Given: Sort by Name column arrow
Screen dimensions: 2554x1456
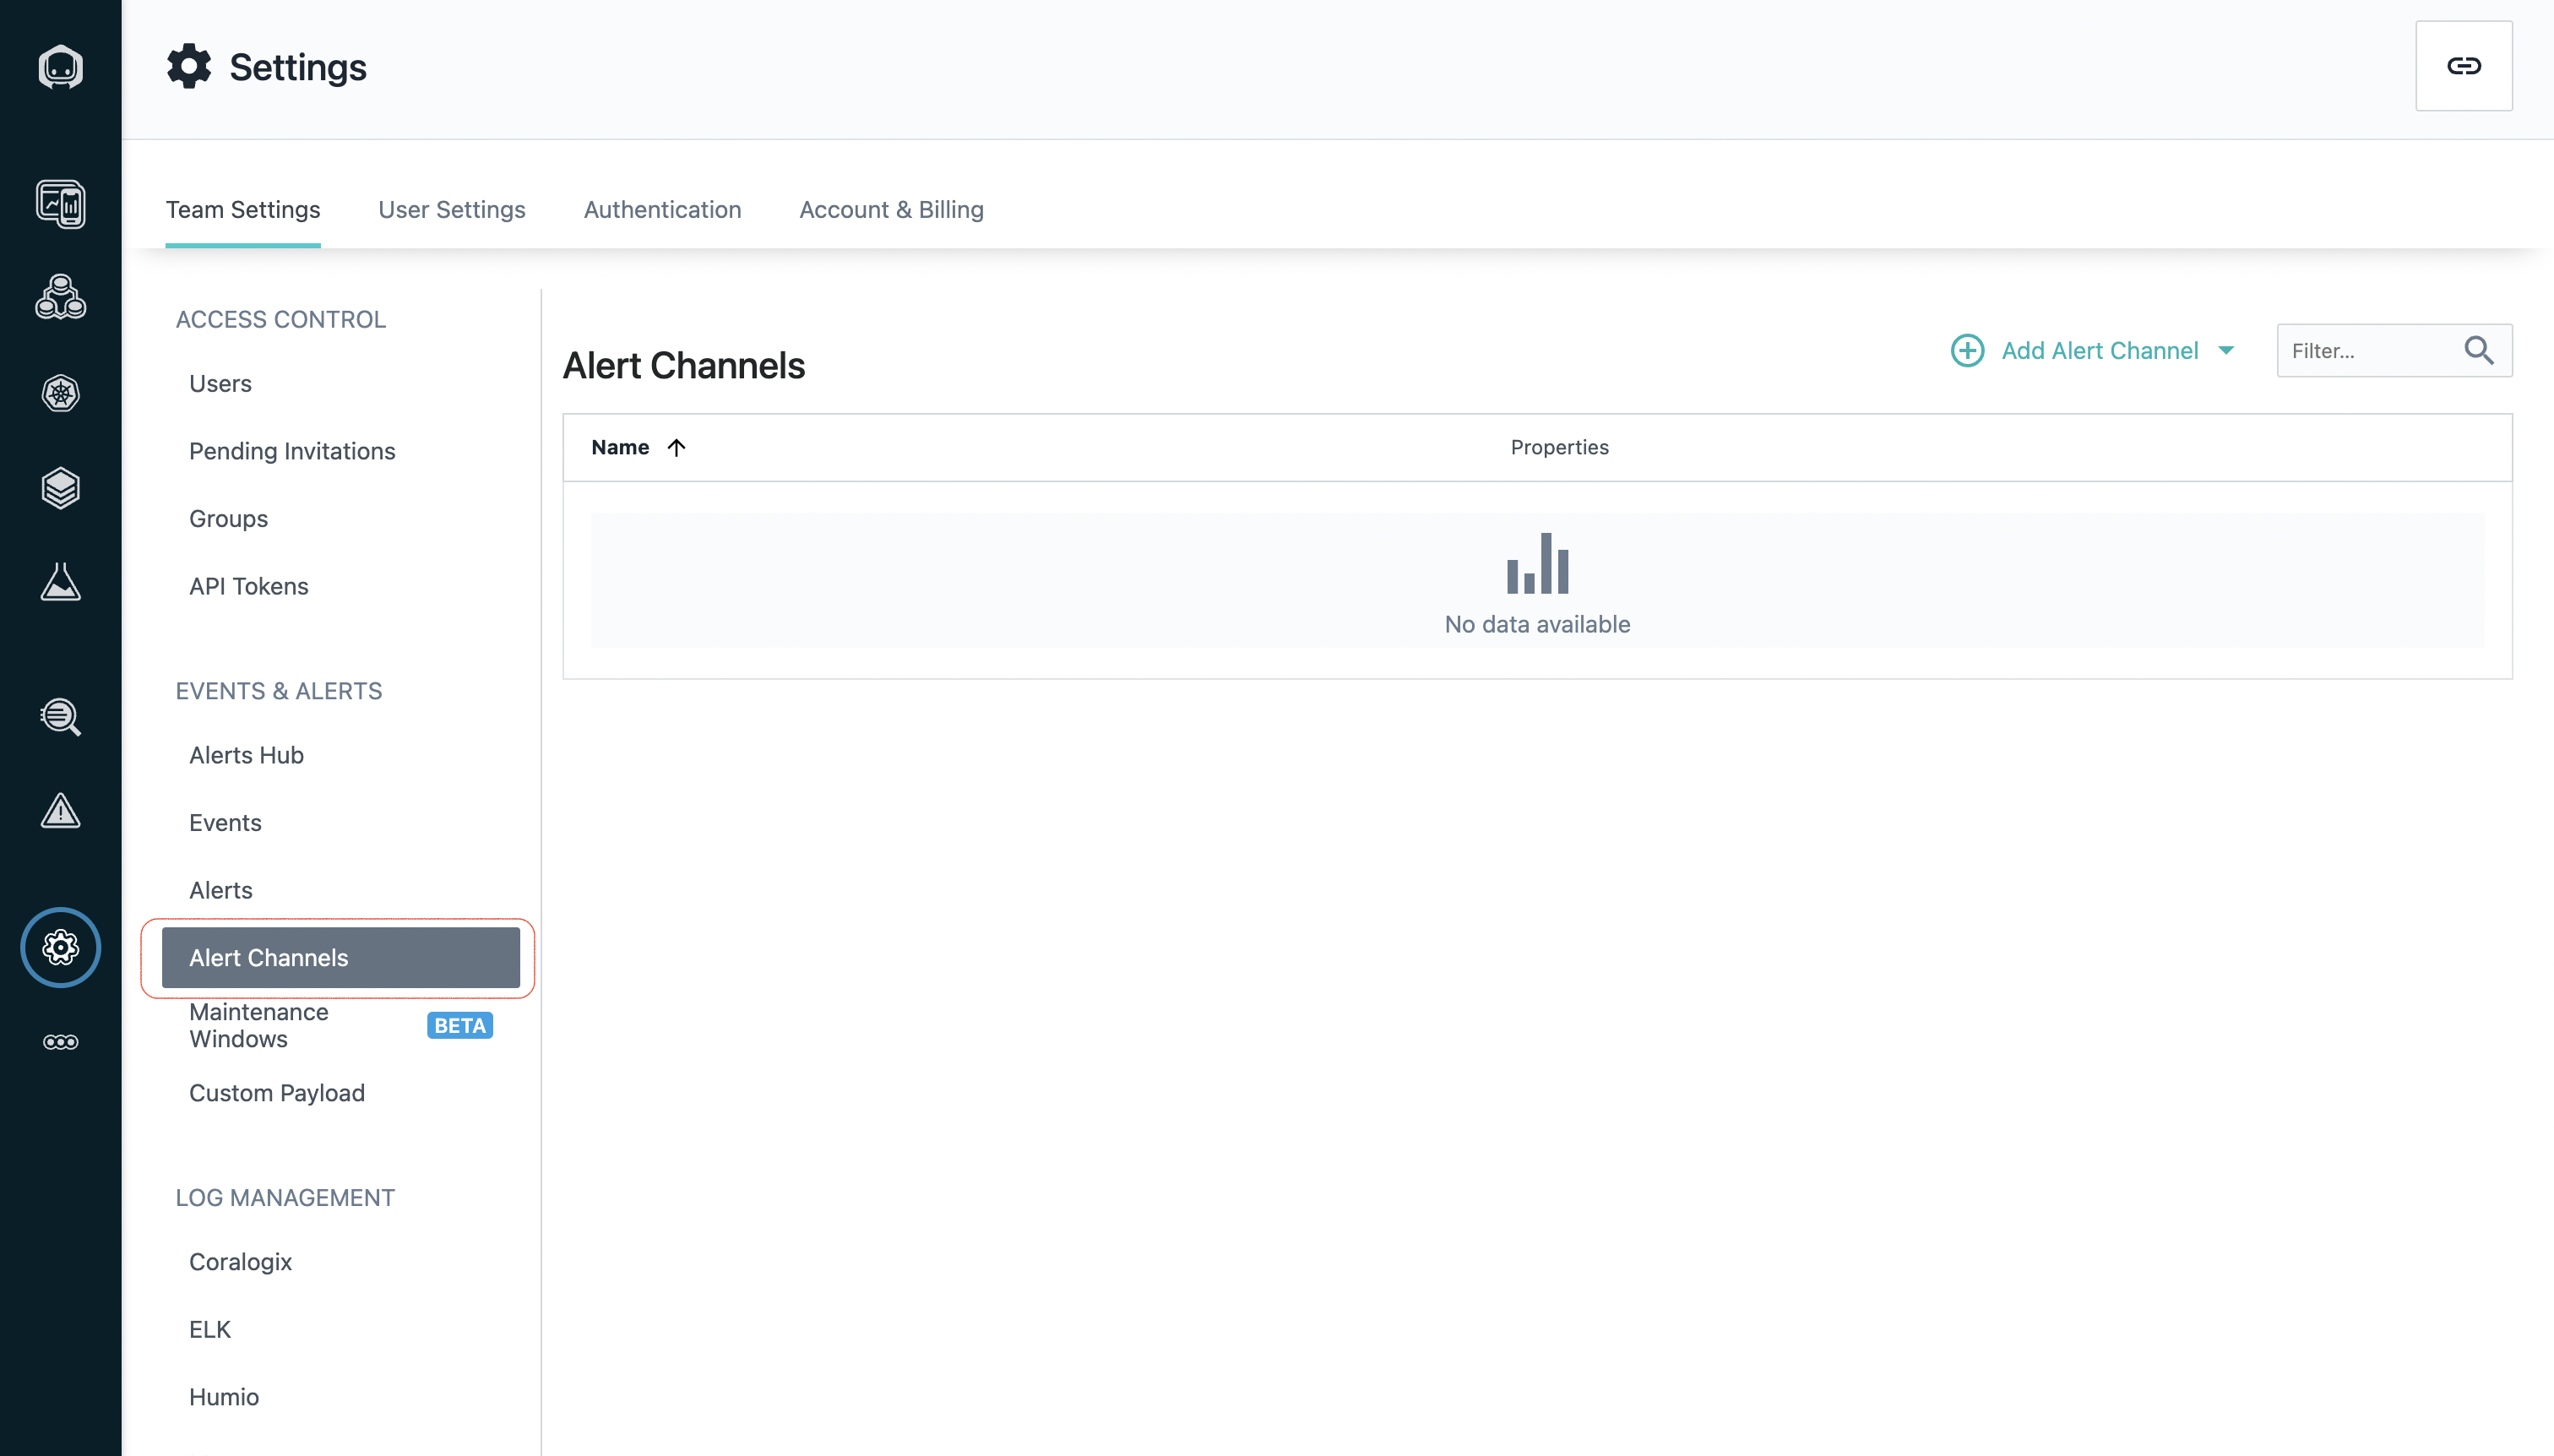Looking at the screenshot, I should pyautogui.click(x=676, y=447).
